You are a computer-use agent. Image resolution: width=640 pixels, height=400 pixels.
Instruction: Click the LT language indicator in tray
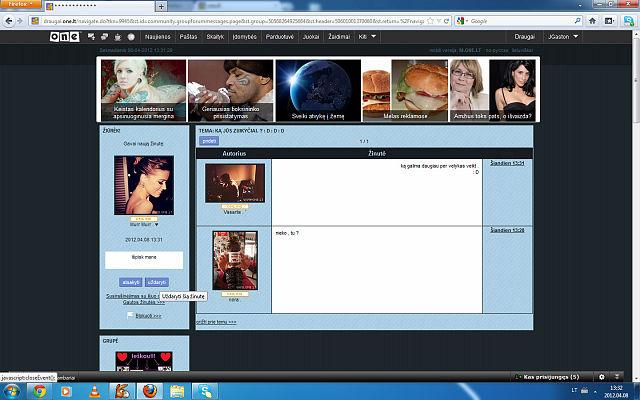pos(575,391)
